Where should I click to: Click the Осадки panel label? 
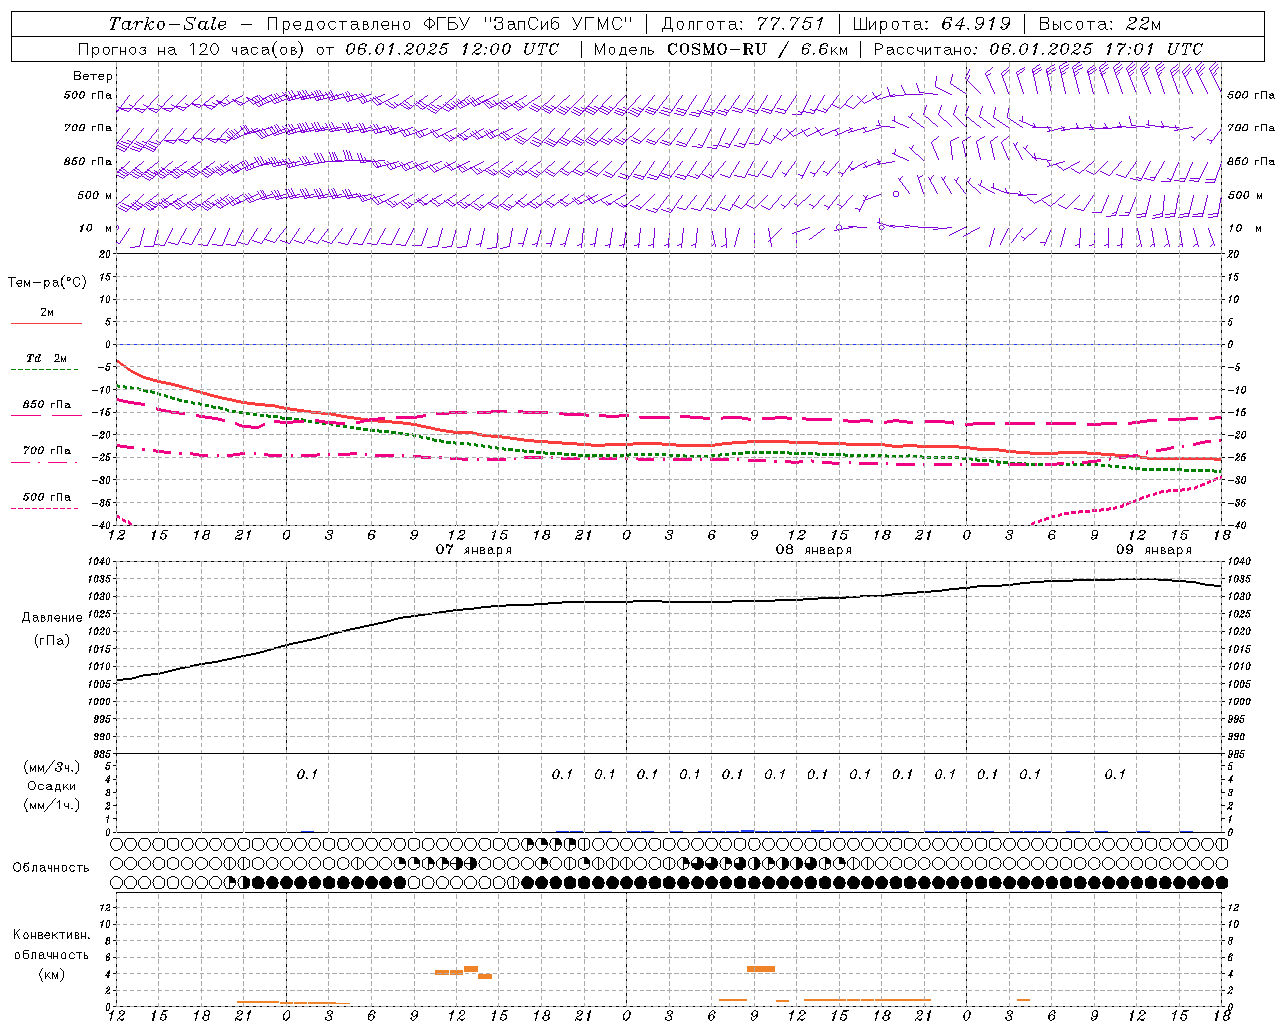pos(52,786)
